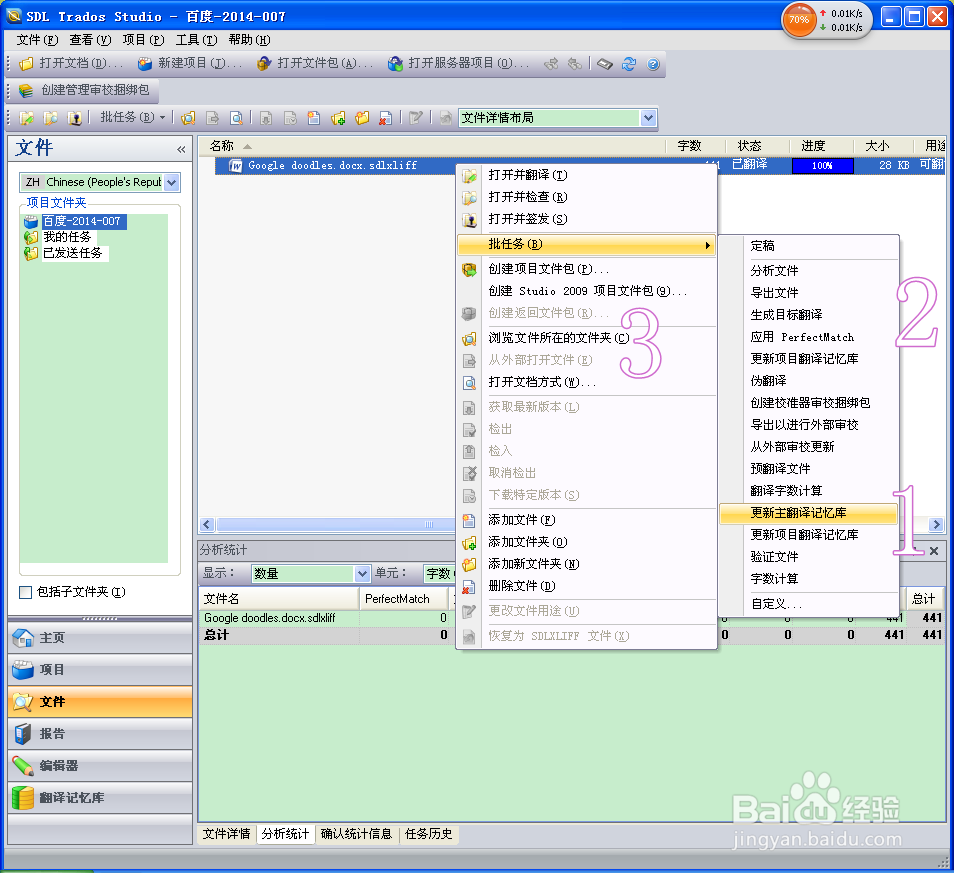Click 更新主翻译记忆库 in the batch submenu
This screenshot has height=873, width=954.
(808, 513)
